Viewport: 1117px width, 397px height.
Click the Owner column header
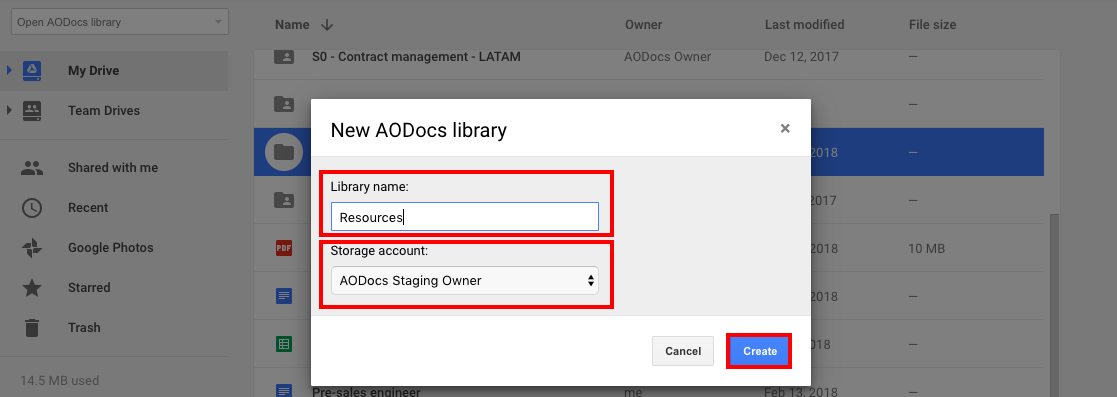[643, 25]
